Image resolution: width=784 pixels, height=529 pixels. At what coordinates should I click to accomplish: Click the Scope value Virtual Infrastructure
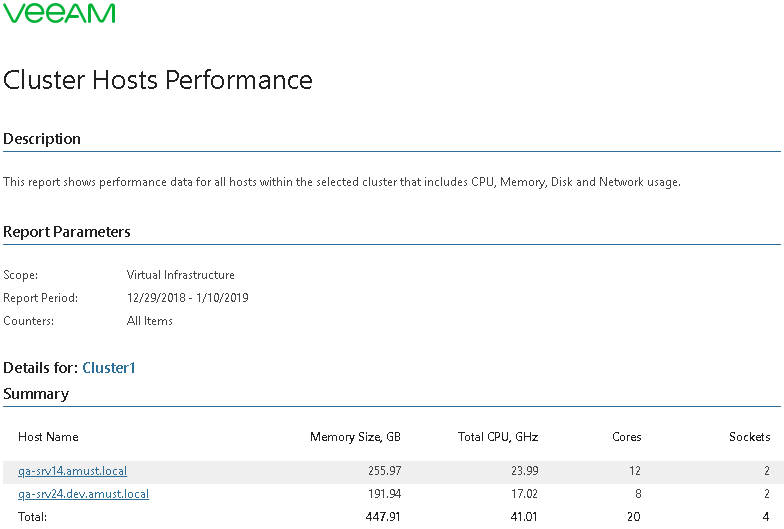tap(180, 275)
